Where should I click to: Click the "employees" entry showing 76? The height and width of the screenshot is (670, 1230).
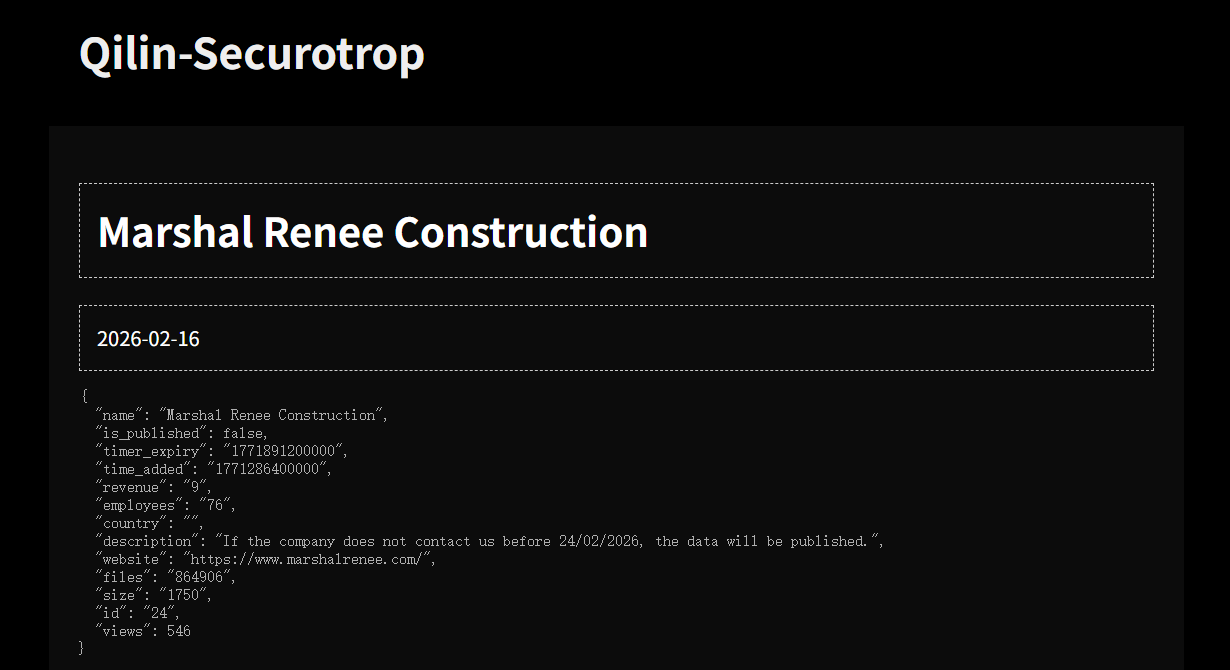[165, 505]
